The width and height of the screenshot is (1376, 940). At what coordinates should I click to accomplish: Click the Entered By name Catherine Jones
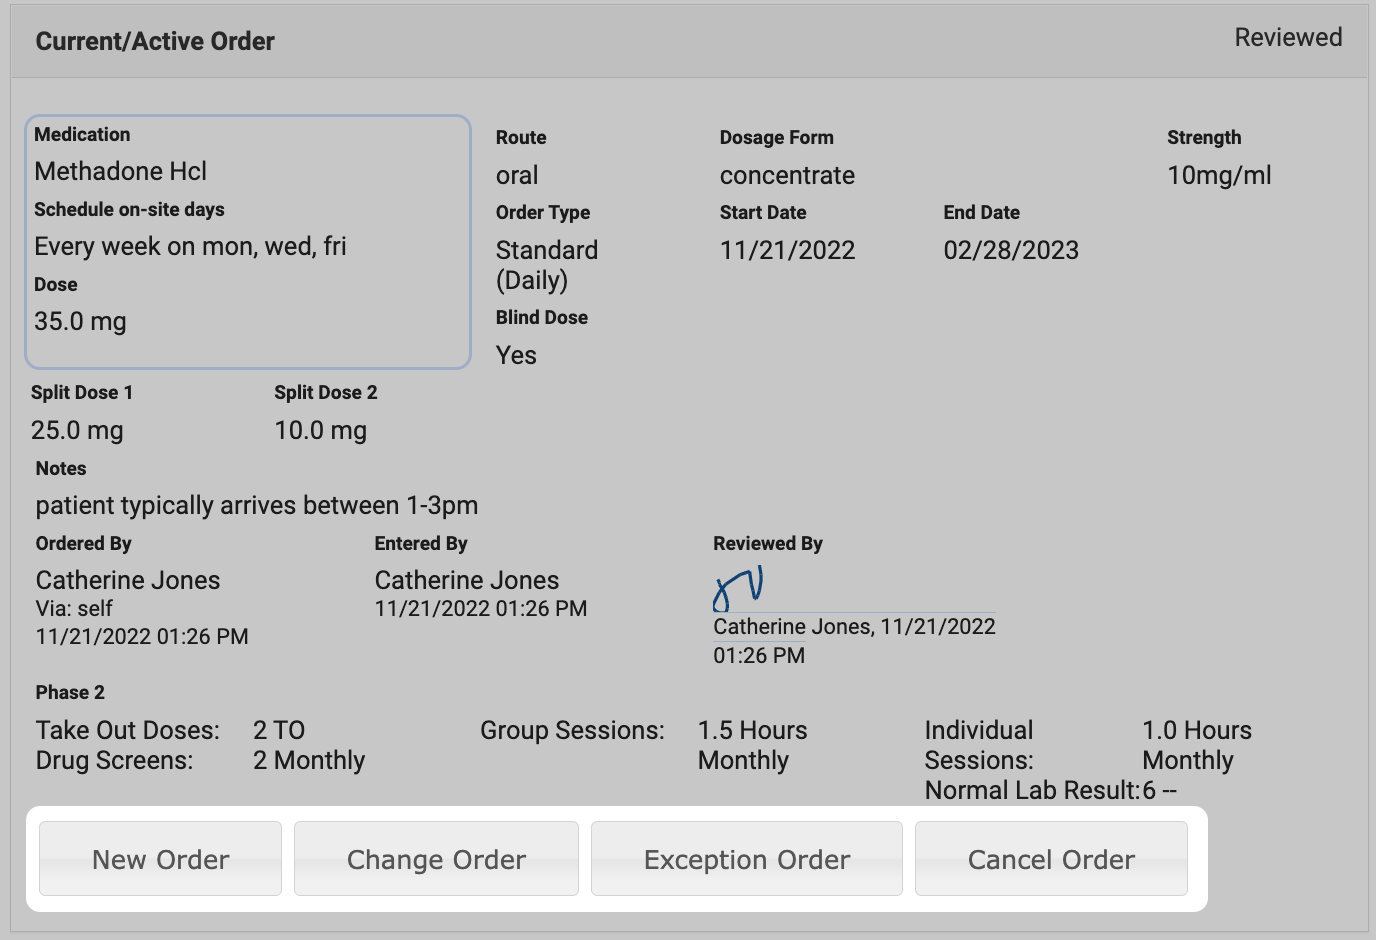467,581
